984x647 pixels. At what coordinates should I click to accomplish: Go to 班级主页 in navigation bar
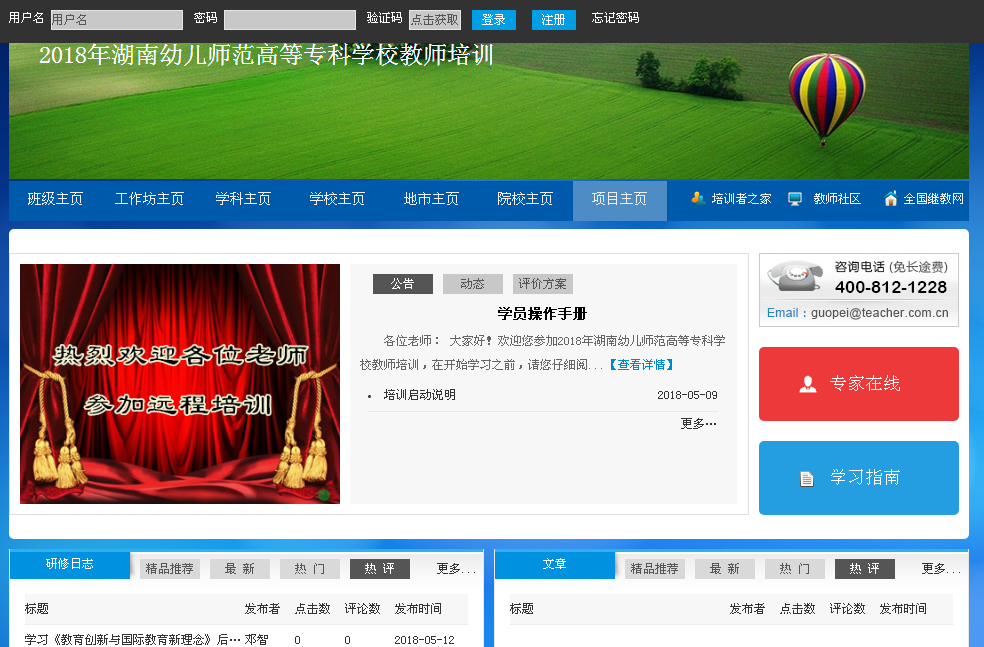point(55,199)
